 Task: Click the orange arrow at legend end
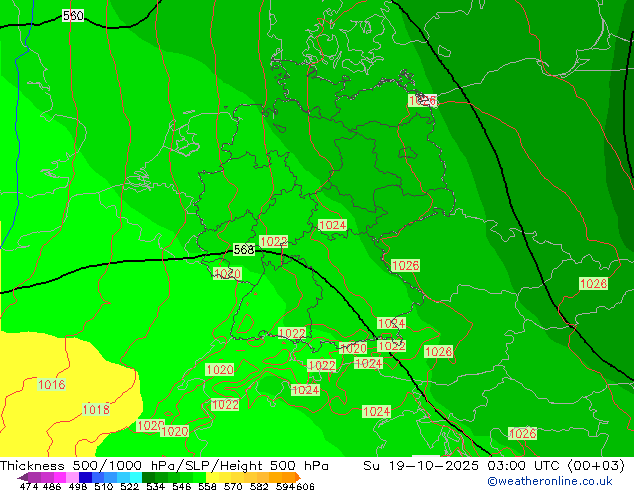tap(298, 477)
